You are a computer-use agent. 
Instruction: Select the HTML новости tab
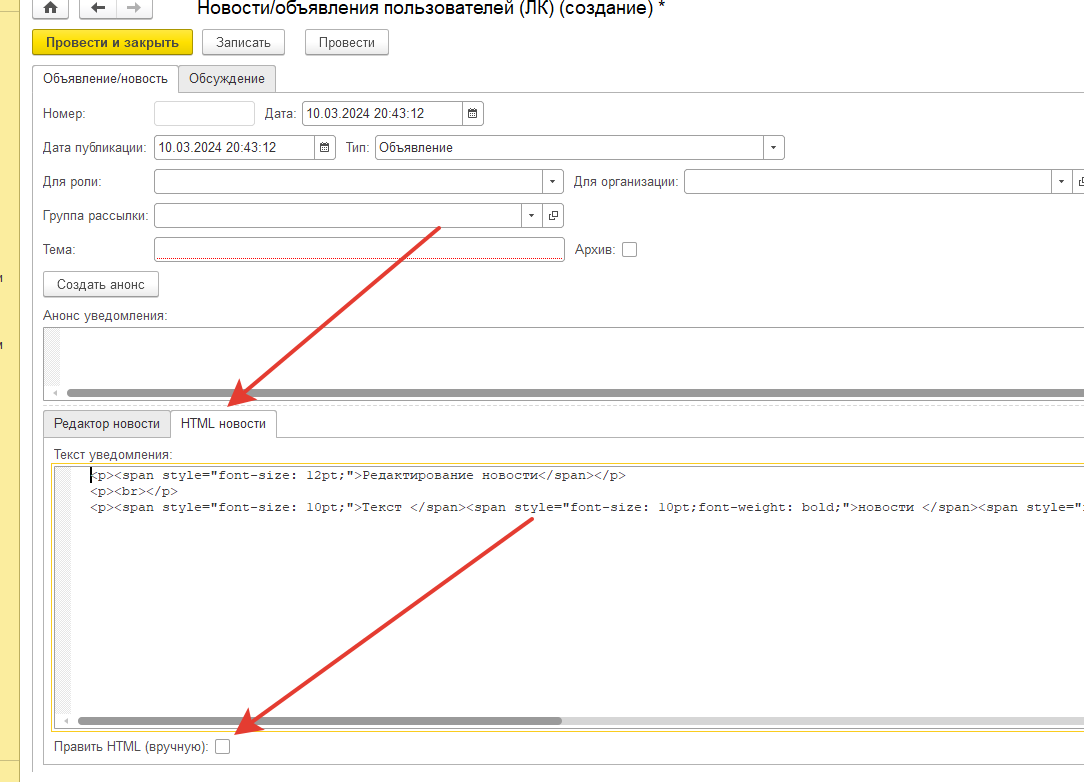(x=223, y=424)
